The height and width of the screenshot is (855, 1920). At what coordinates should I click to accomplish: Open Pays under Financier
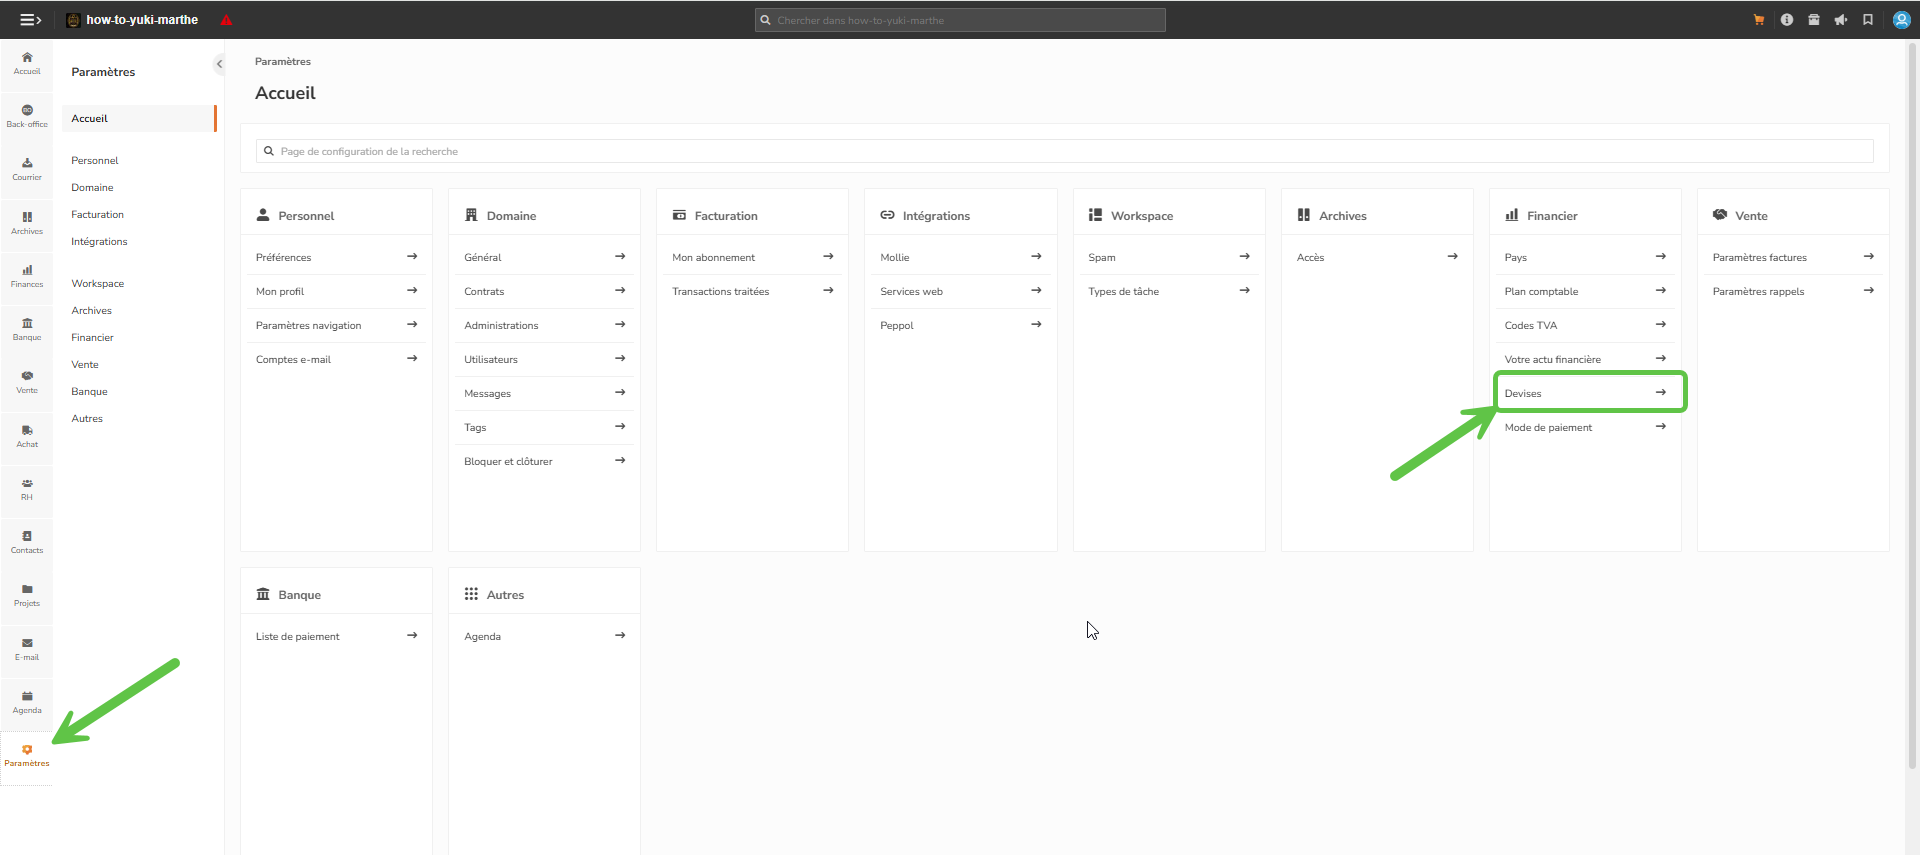[1585, 257]
